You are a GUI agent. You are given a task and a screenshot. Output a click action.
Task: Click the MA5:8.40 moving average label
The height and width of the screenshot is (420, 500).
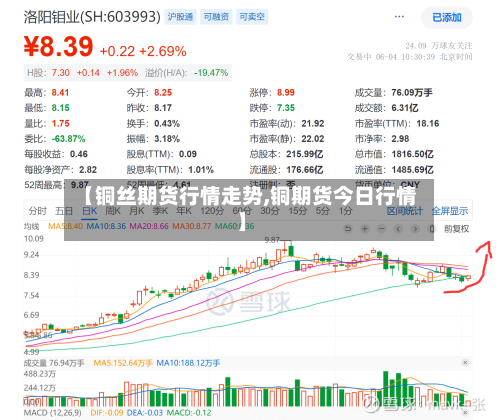point(65,226)
